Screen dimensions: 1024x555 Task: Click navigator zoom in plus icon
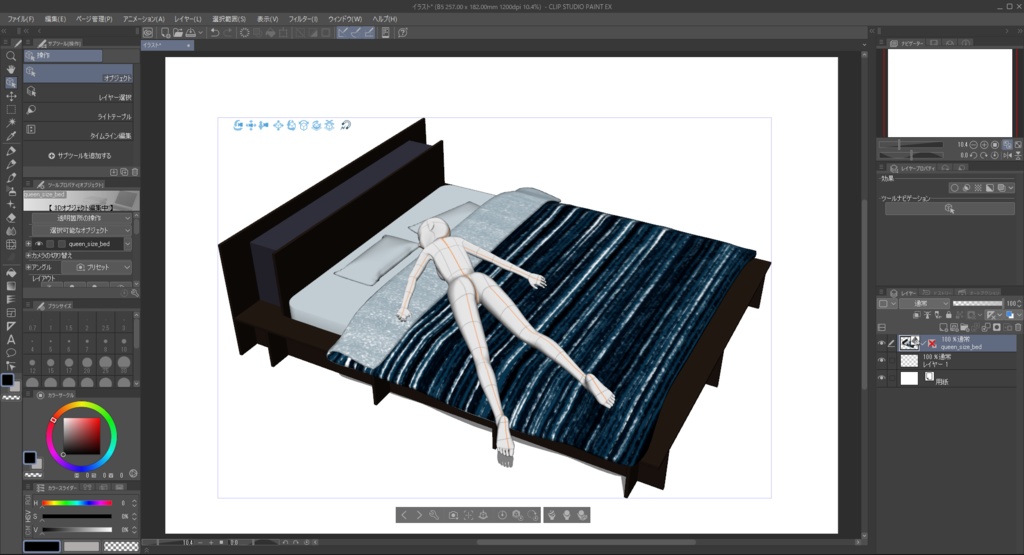click(984, 145)
